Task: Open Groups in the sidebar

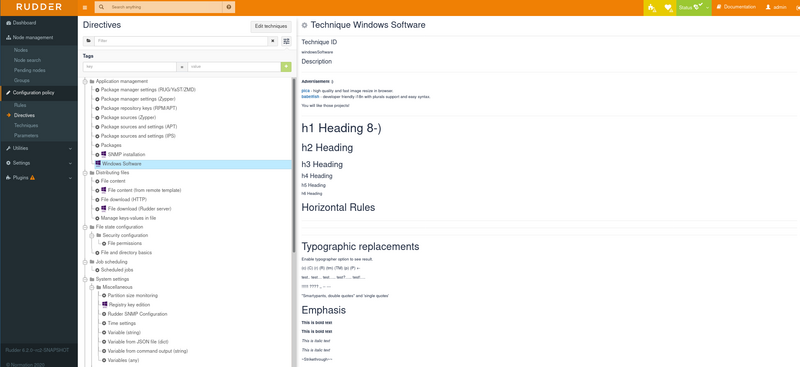Action: 22,80
